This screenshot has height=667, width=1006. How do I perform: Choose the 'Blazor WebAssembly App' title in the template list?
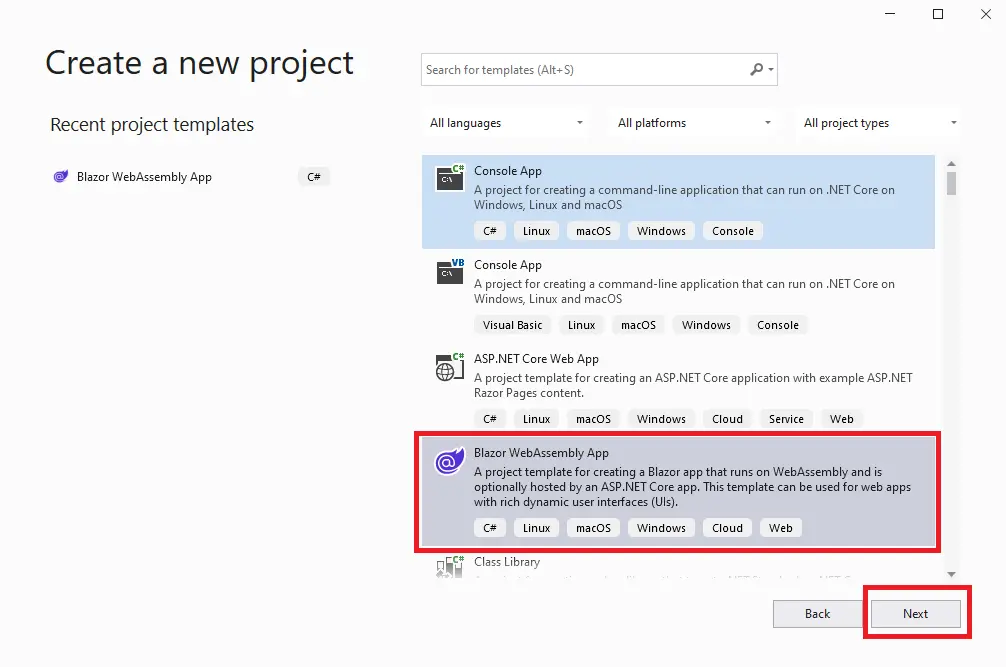tap(541, 453)
